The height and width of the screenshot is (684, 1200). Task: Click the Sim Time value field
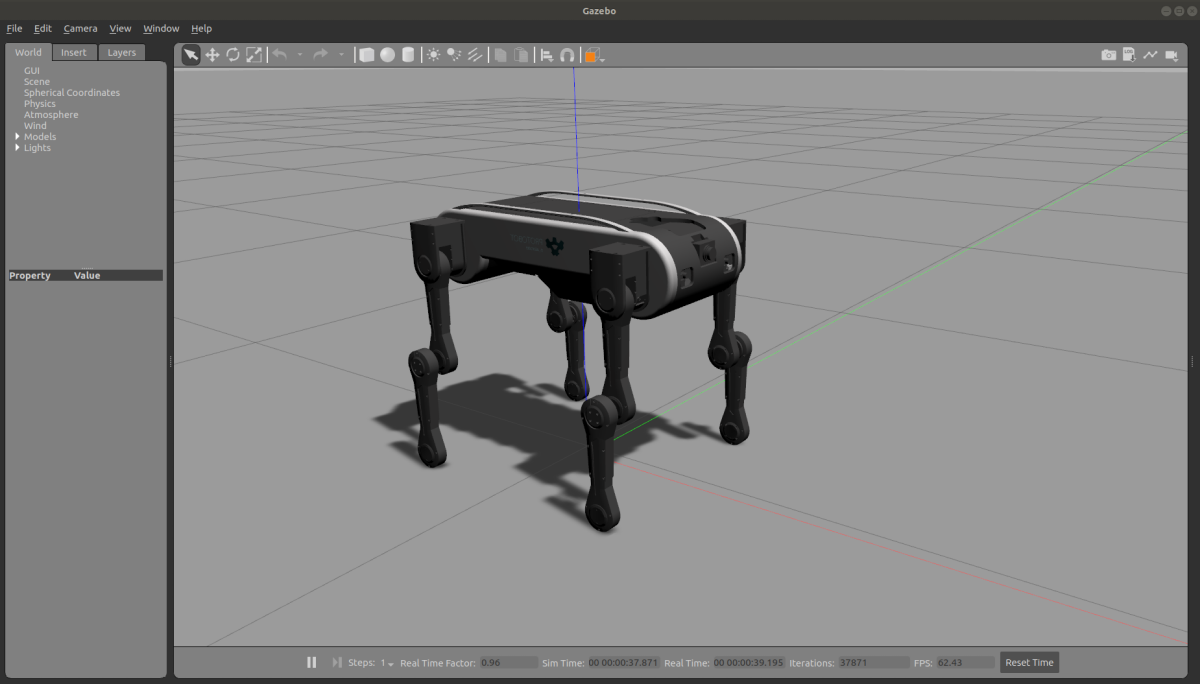point(623,663)
